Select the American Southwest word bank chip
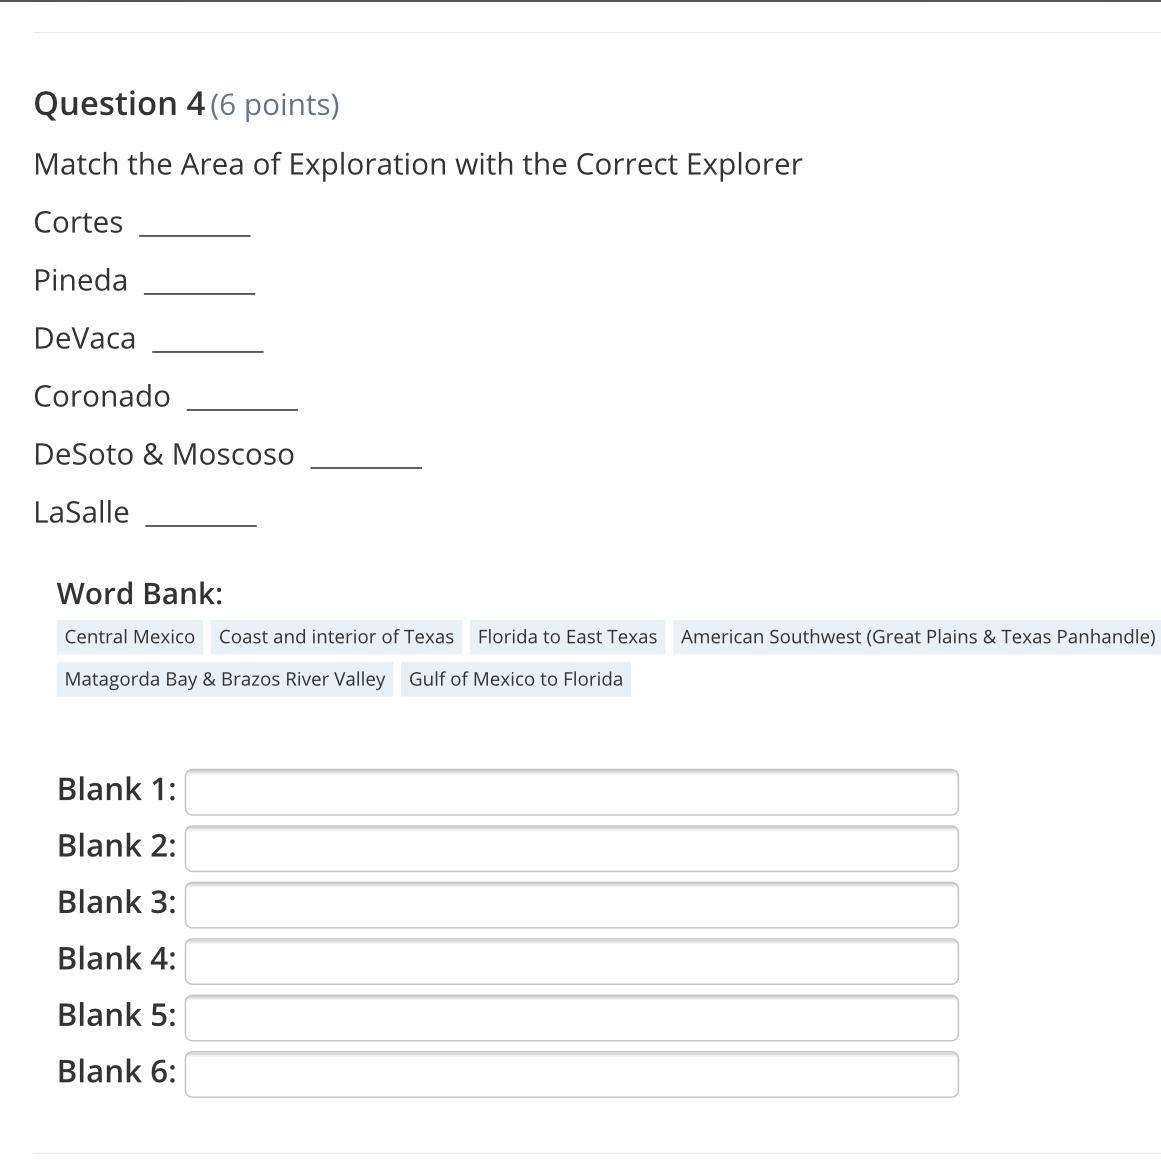Screen dimensions: 1161x1162 point(917,637)
